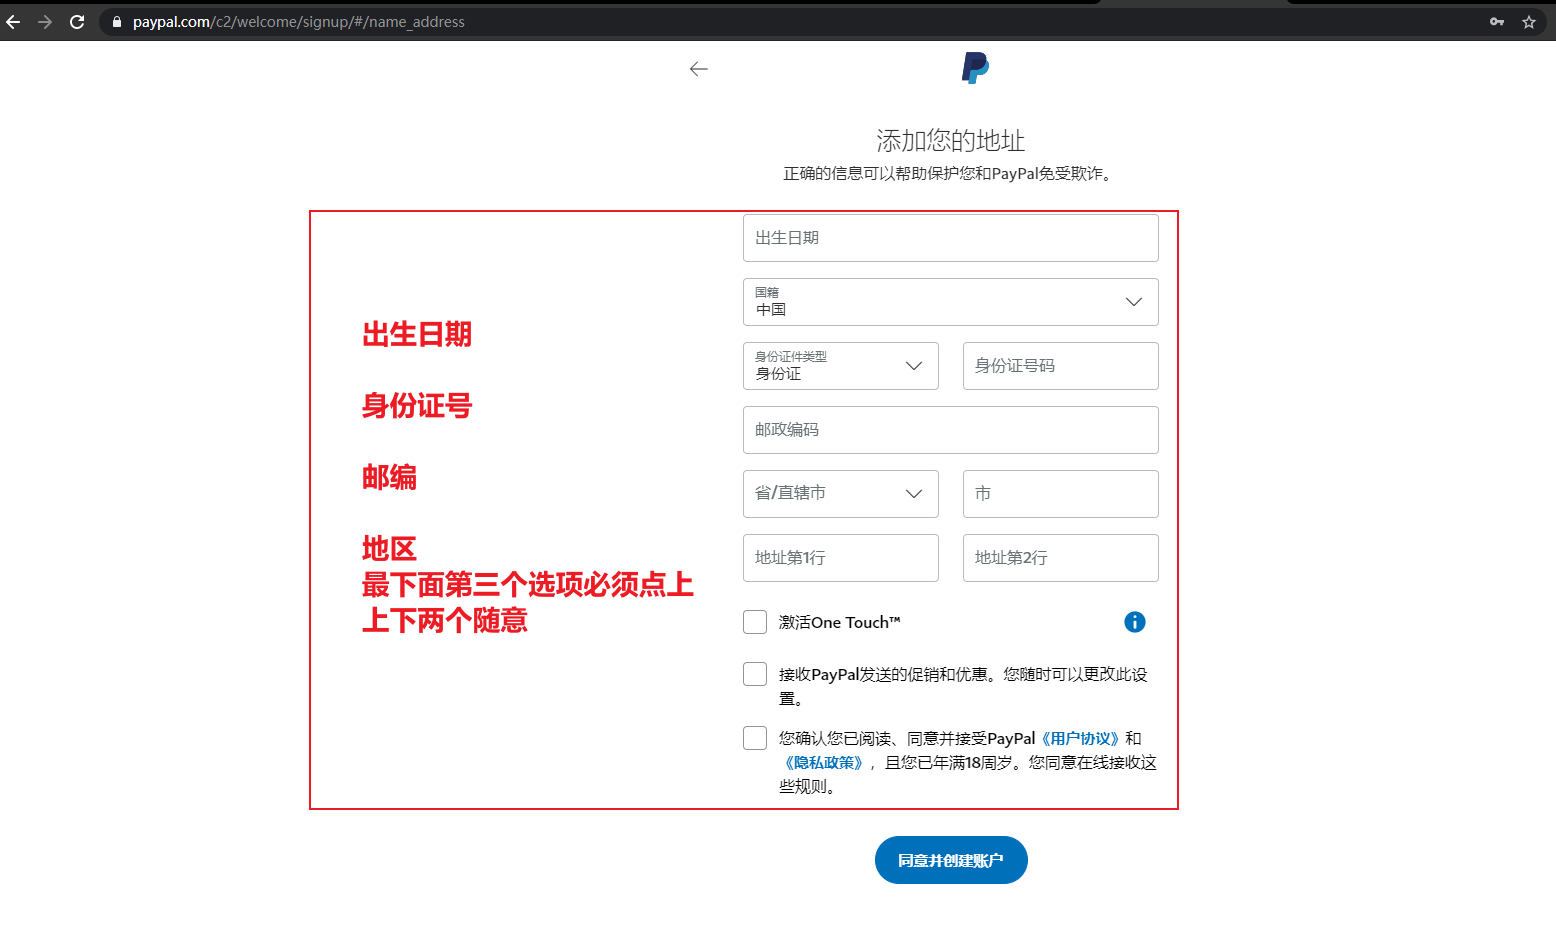Open the 《隐私政策》 link

[824, 763]
